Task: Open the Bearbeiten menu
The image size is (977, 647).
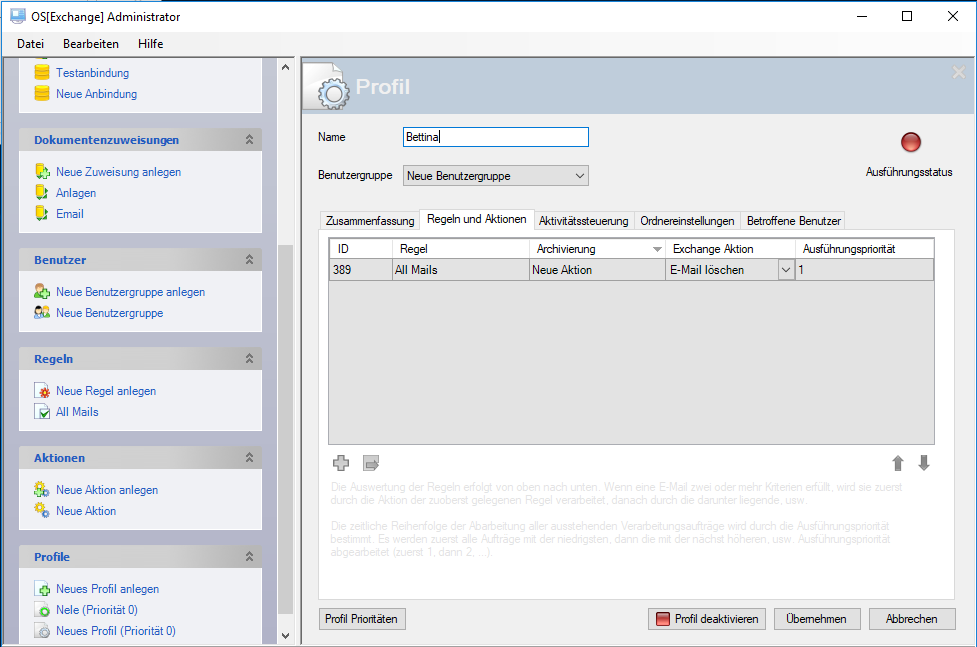Action: [x=91, y=44]
